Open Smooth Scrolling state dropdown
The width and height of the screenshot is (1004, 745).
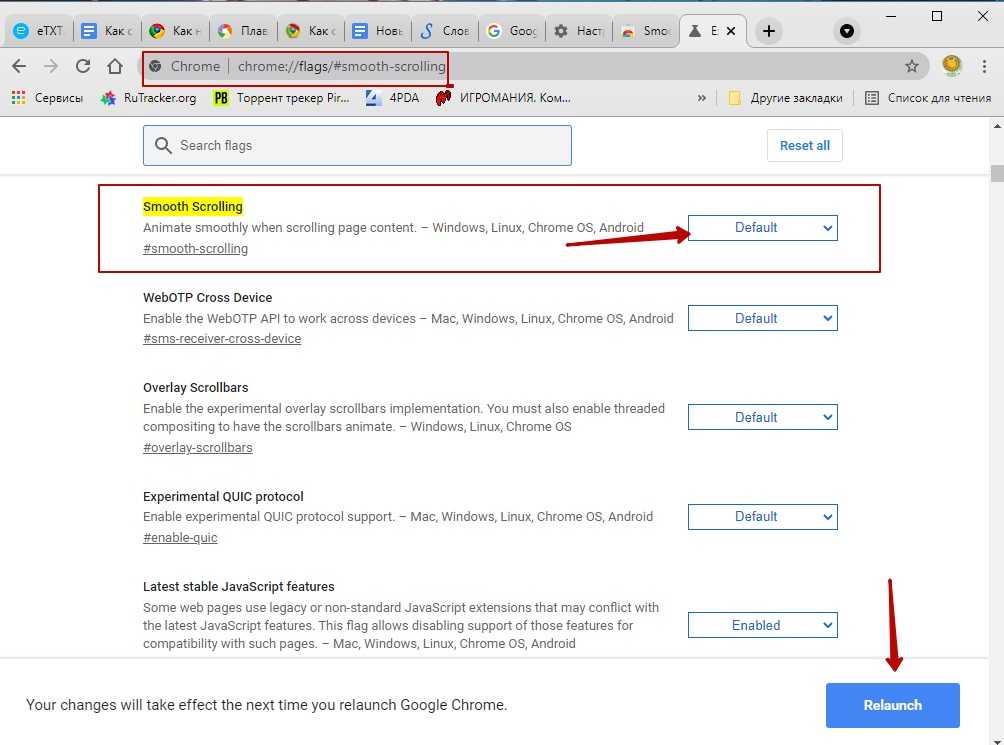tap(762, 228)
